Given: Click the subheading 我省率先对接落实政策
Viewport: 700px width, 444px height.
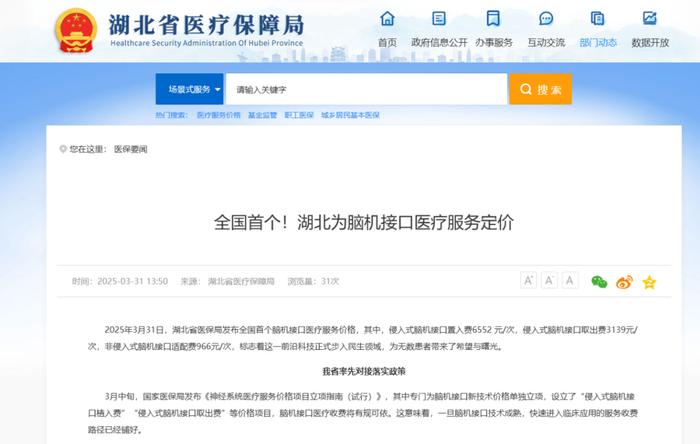Looking at the screenshot, I should pyautogui.click(x=364, y=371).
